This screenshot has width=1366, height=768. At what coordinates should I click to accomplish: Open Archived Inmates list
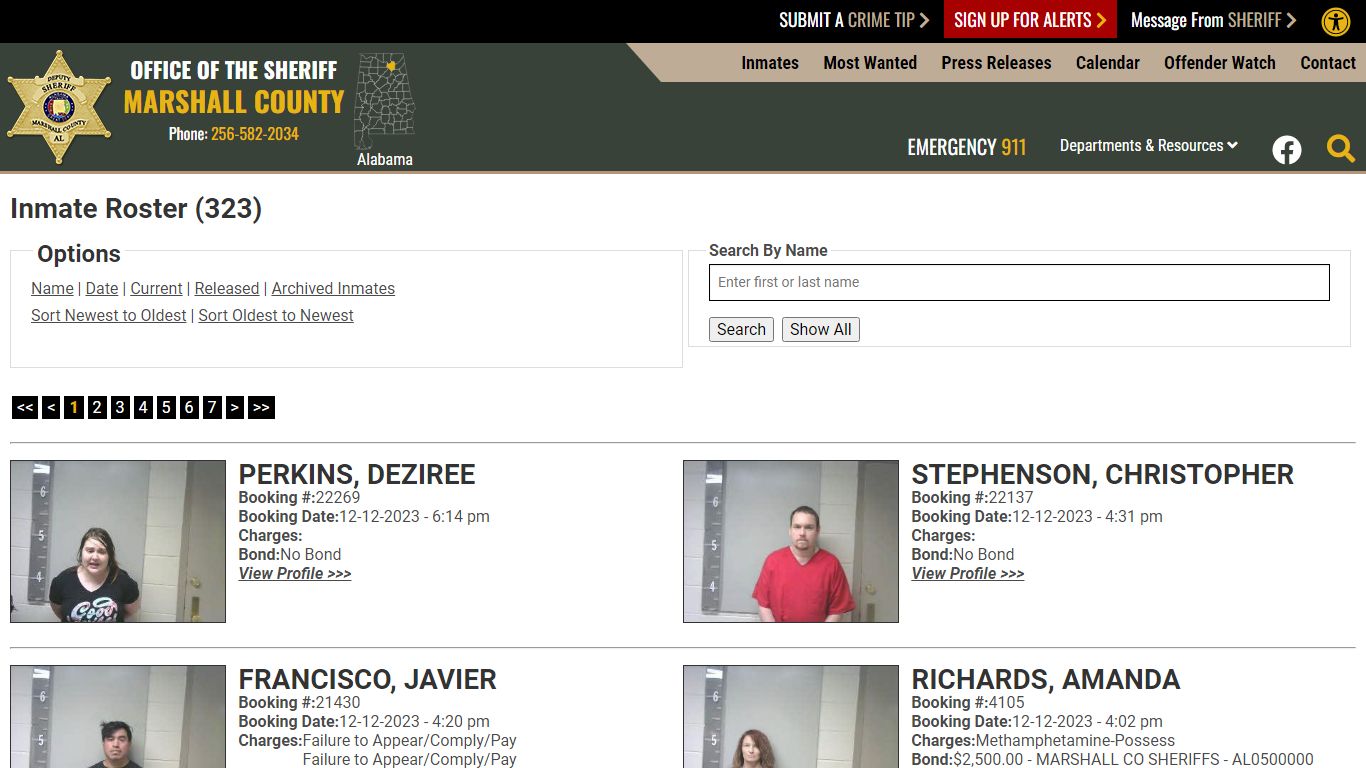pos(333,288)
